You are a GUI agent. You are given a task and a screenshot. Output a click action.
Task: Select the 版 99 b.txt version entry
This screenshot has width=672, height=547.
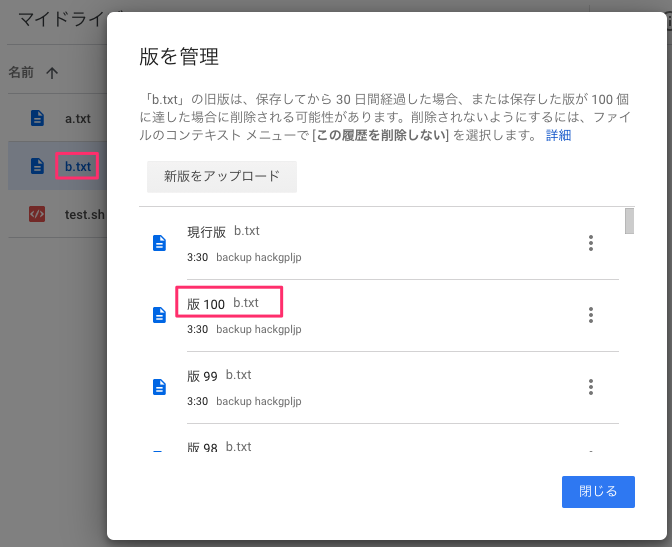(219, 375)
